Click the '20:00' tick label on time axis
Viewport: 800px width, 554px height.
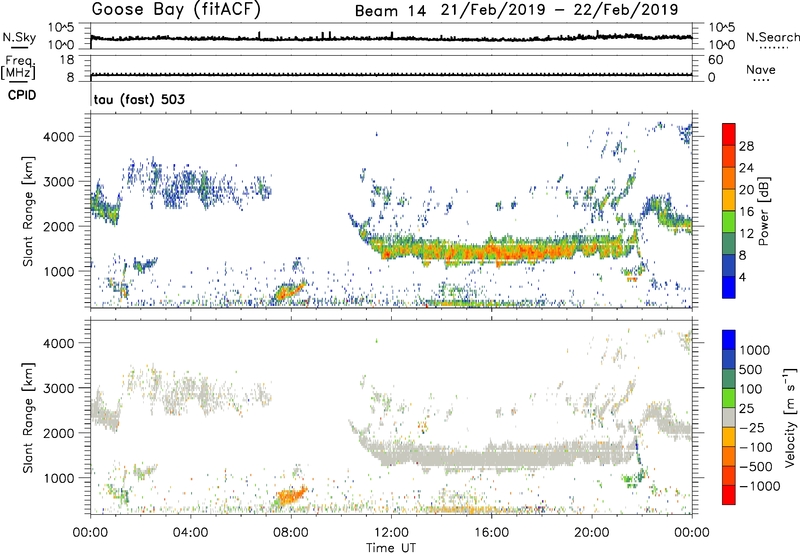pyautogui.click(x=592, y=533)
